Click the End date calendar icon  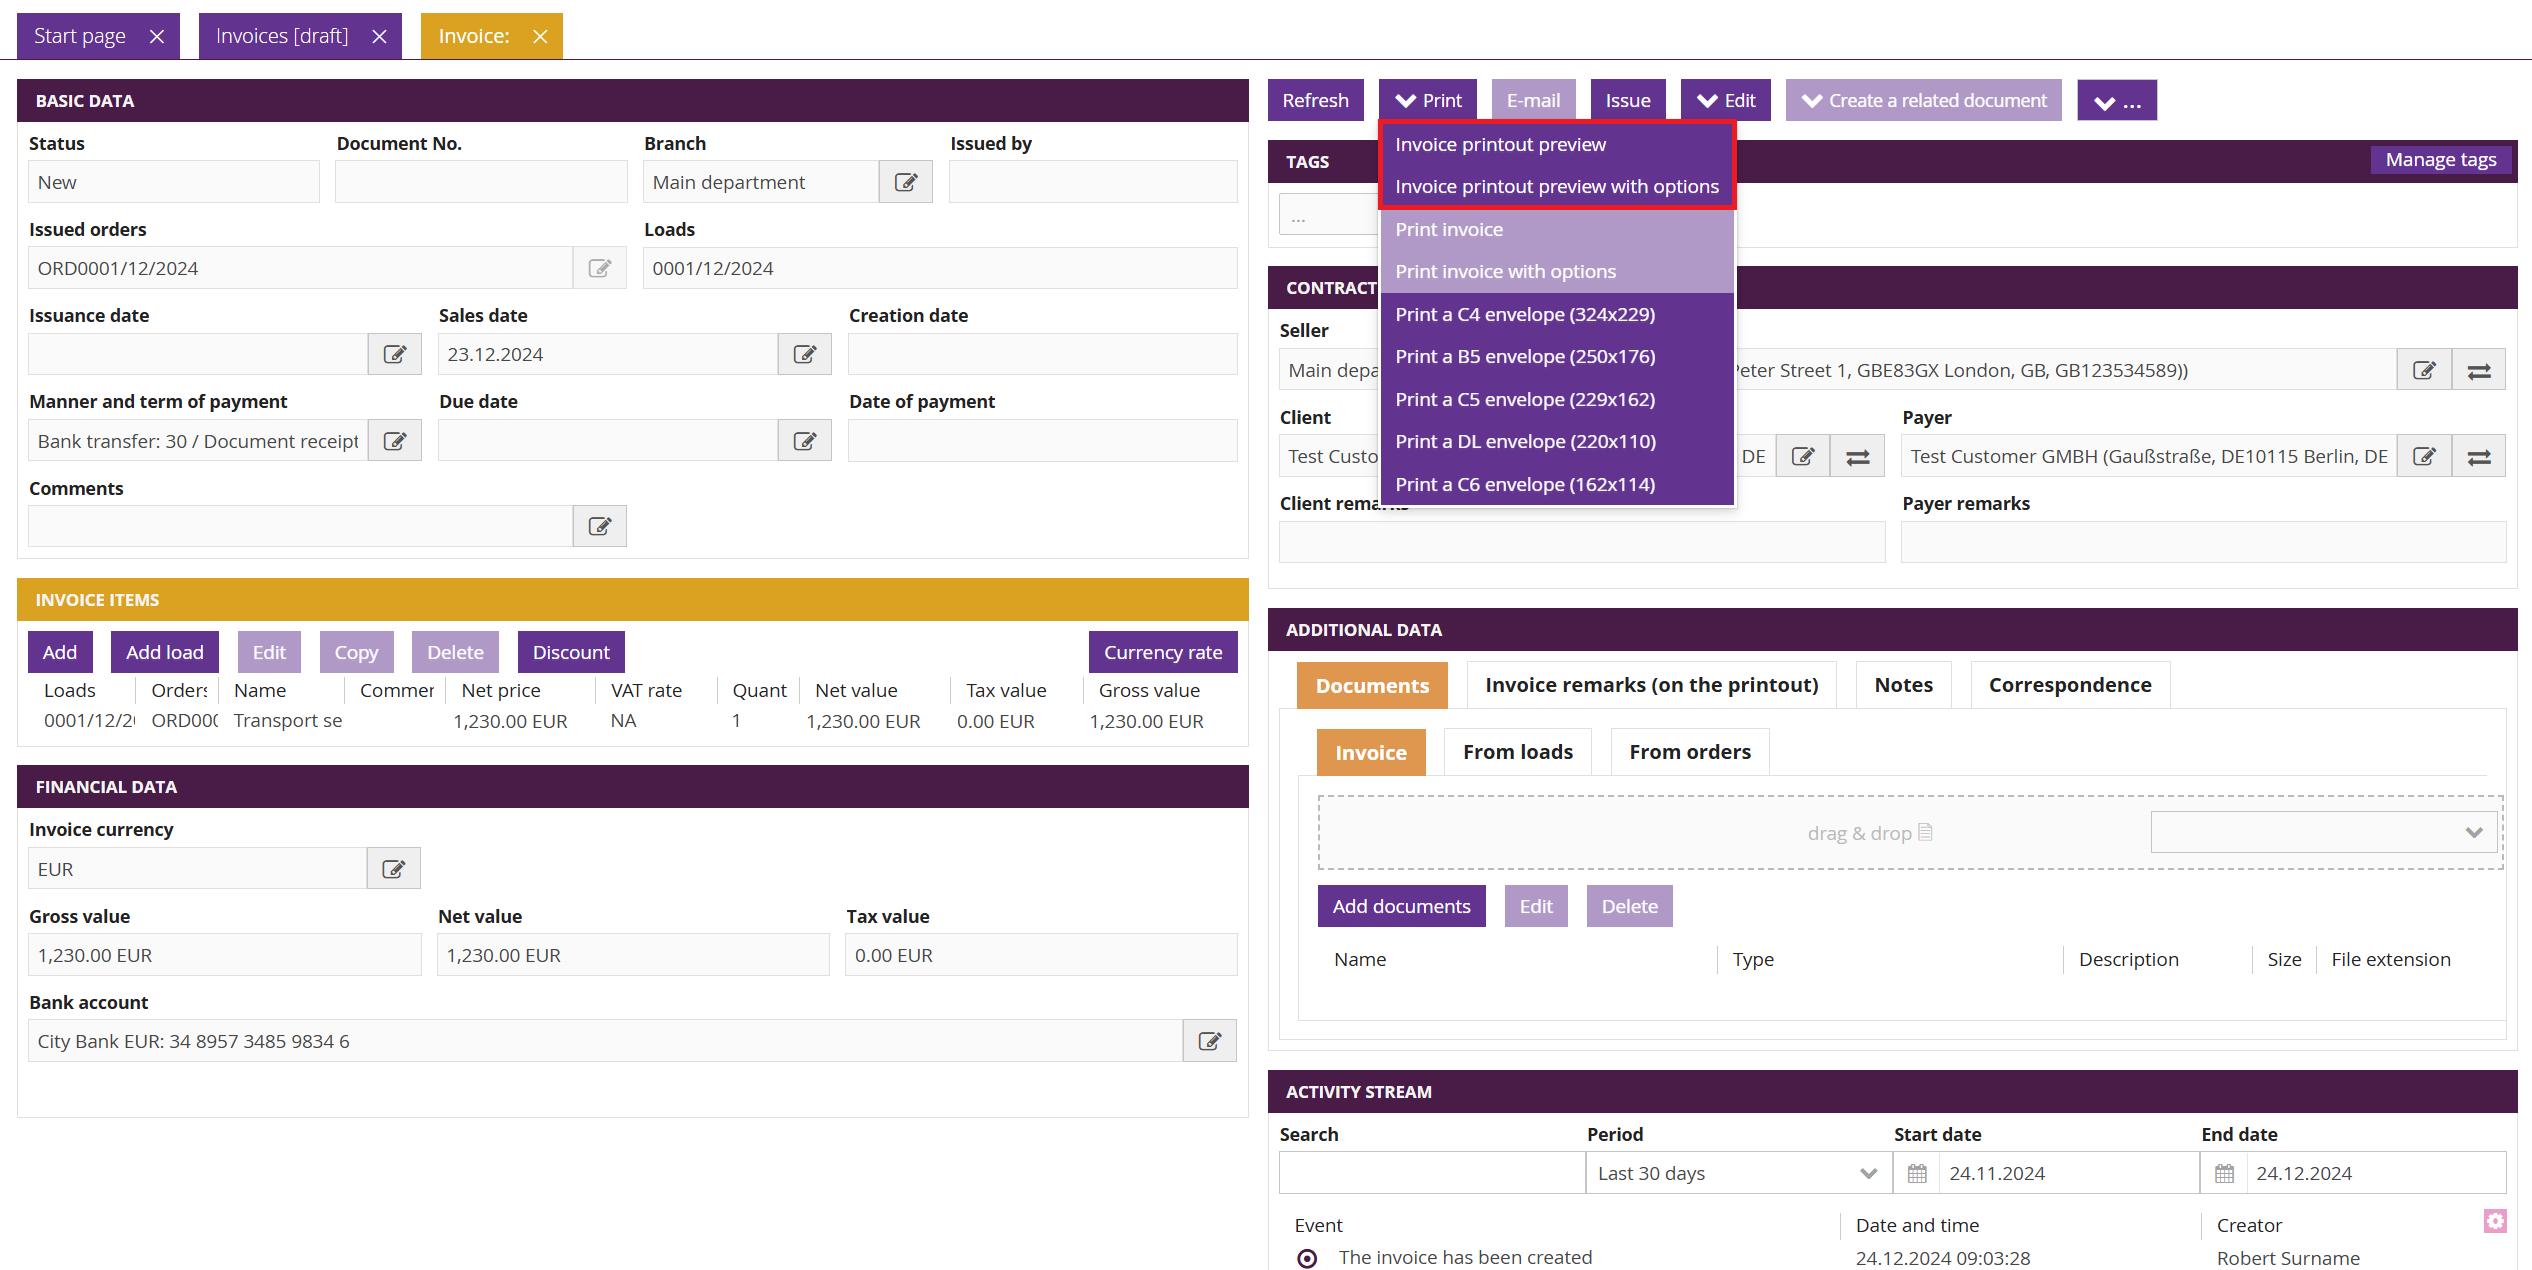pyautogui.click(x=2224, y=1173)
